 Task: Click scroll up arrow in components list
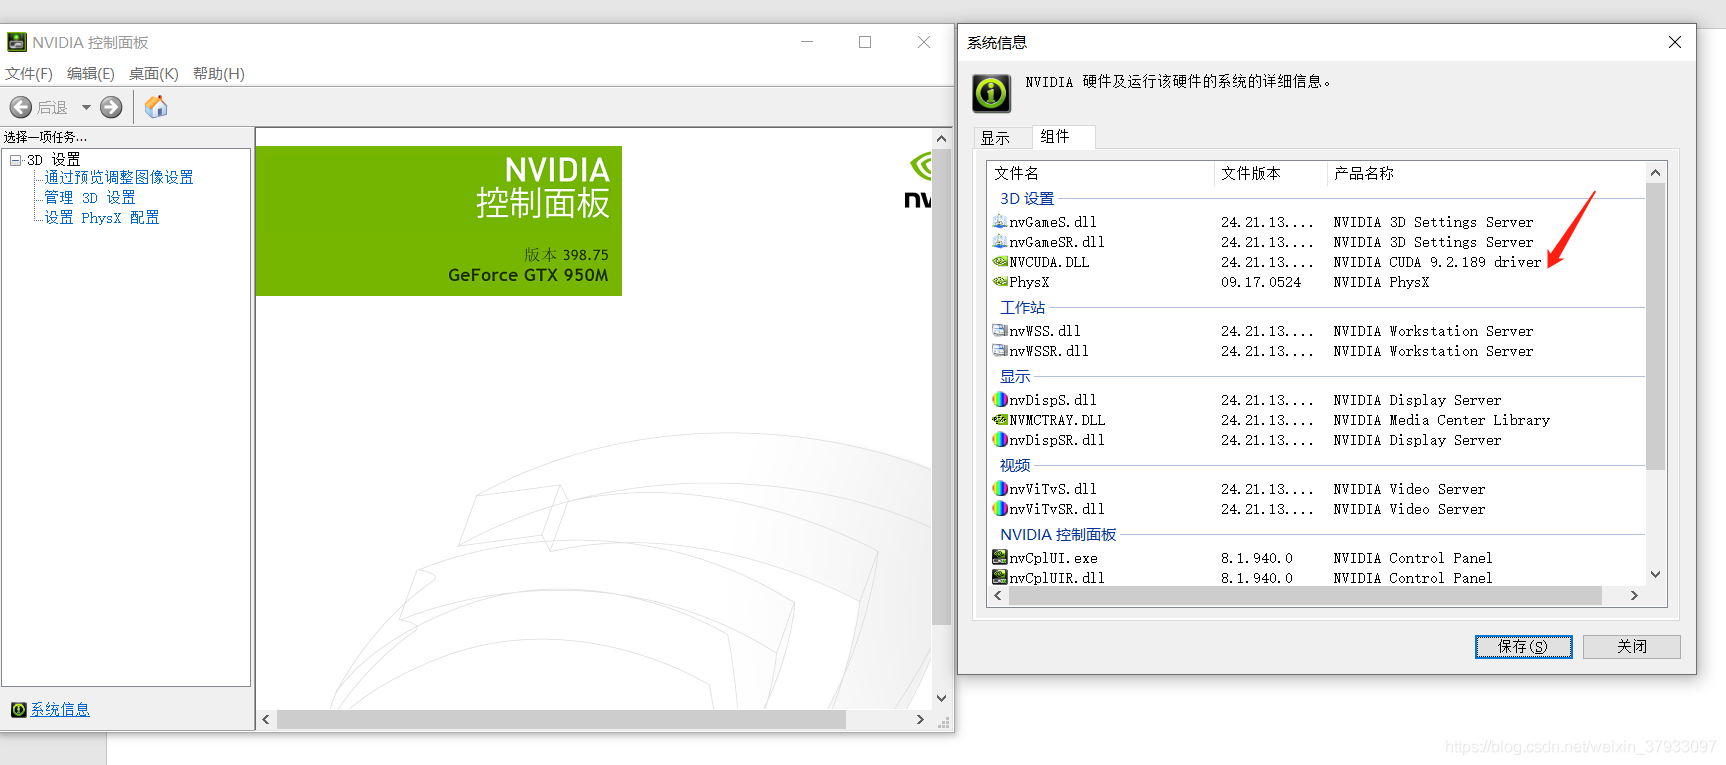click(1655, 173)
